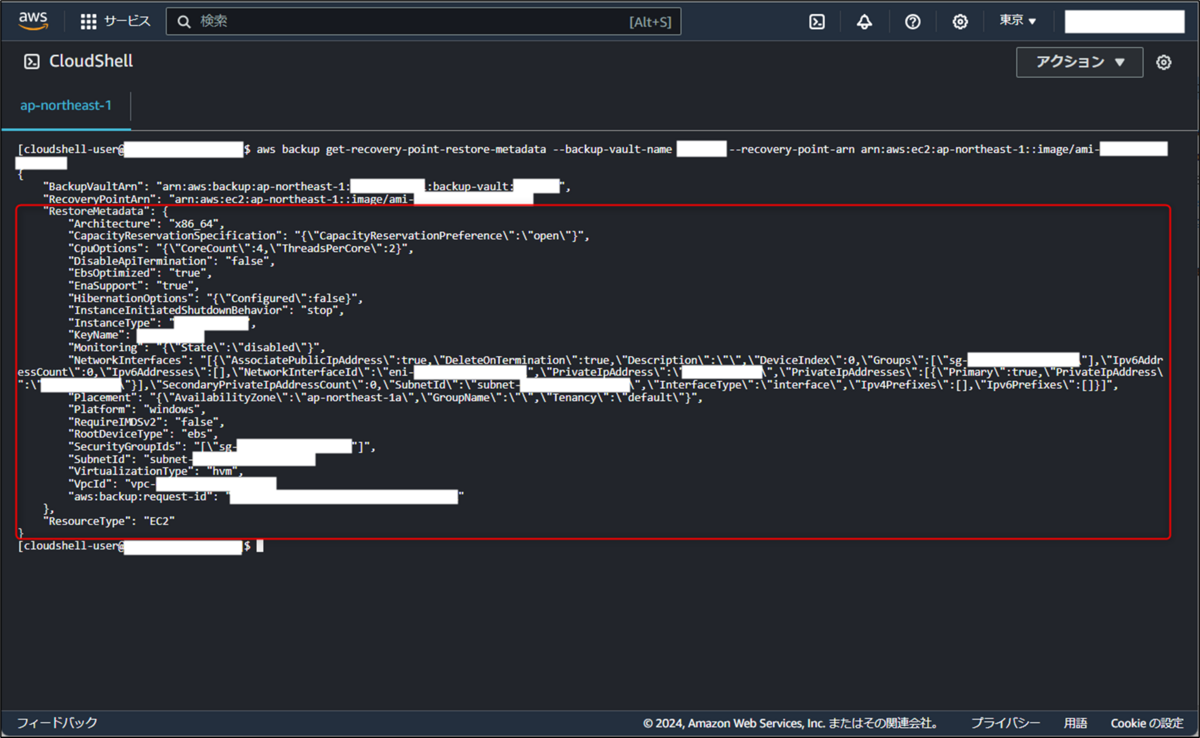Expand the 東京 region selector
Image resolution: width=1200 pixels, height=738 pixels.
coord(1018,21)
